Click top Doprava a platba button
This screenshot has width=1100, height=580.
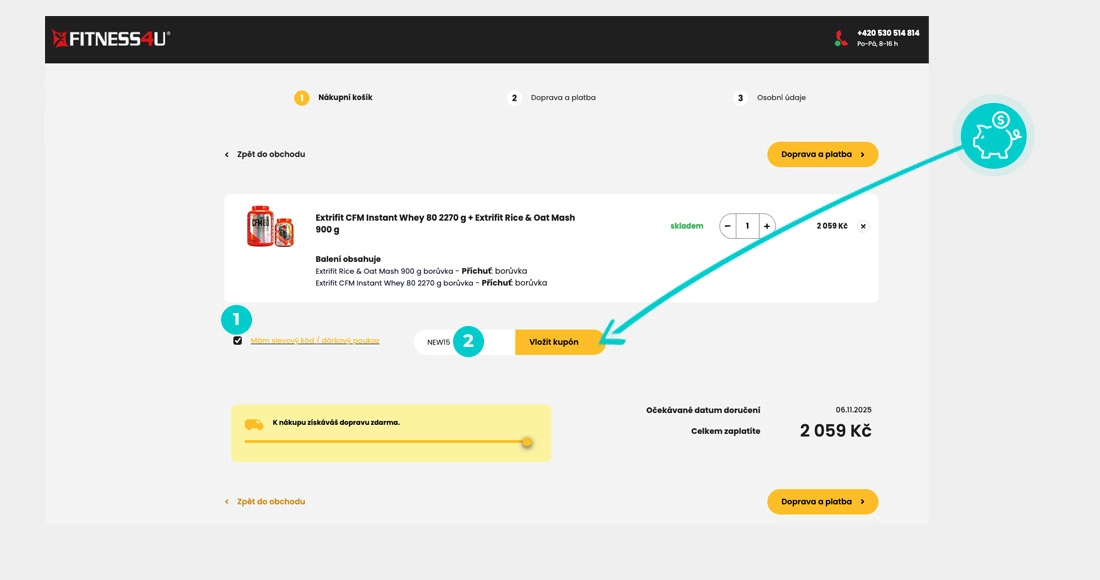822,154
